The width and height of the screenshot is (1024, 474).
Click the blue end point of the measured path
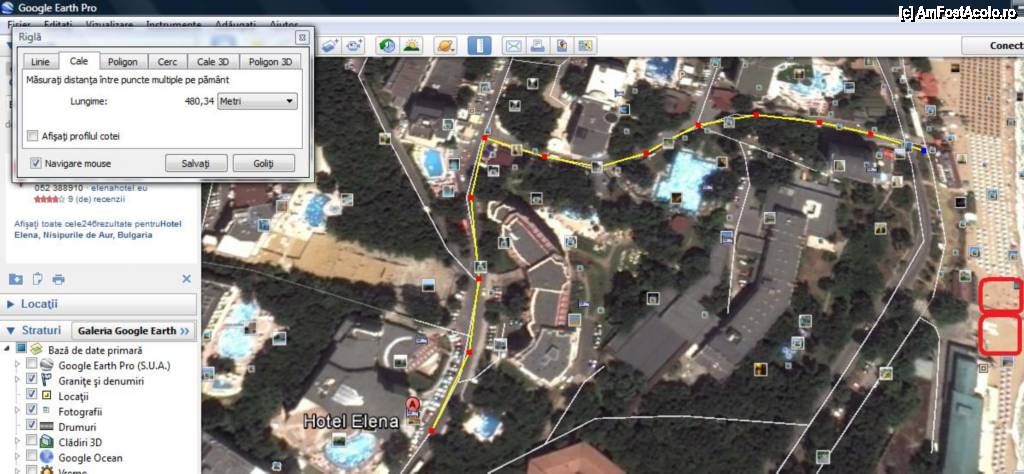click(x=923, y=151)
